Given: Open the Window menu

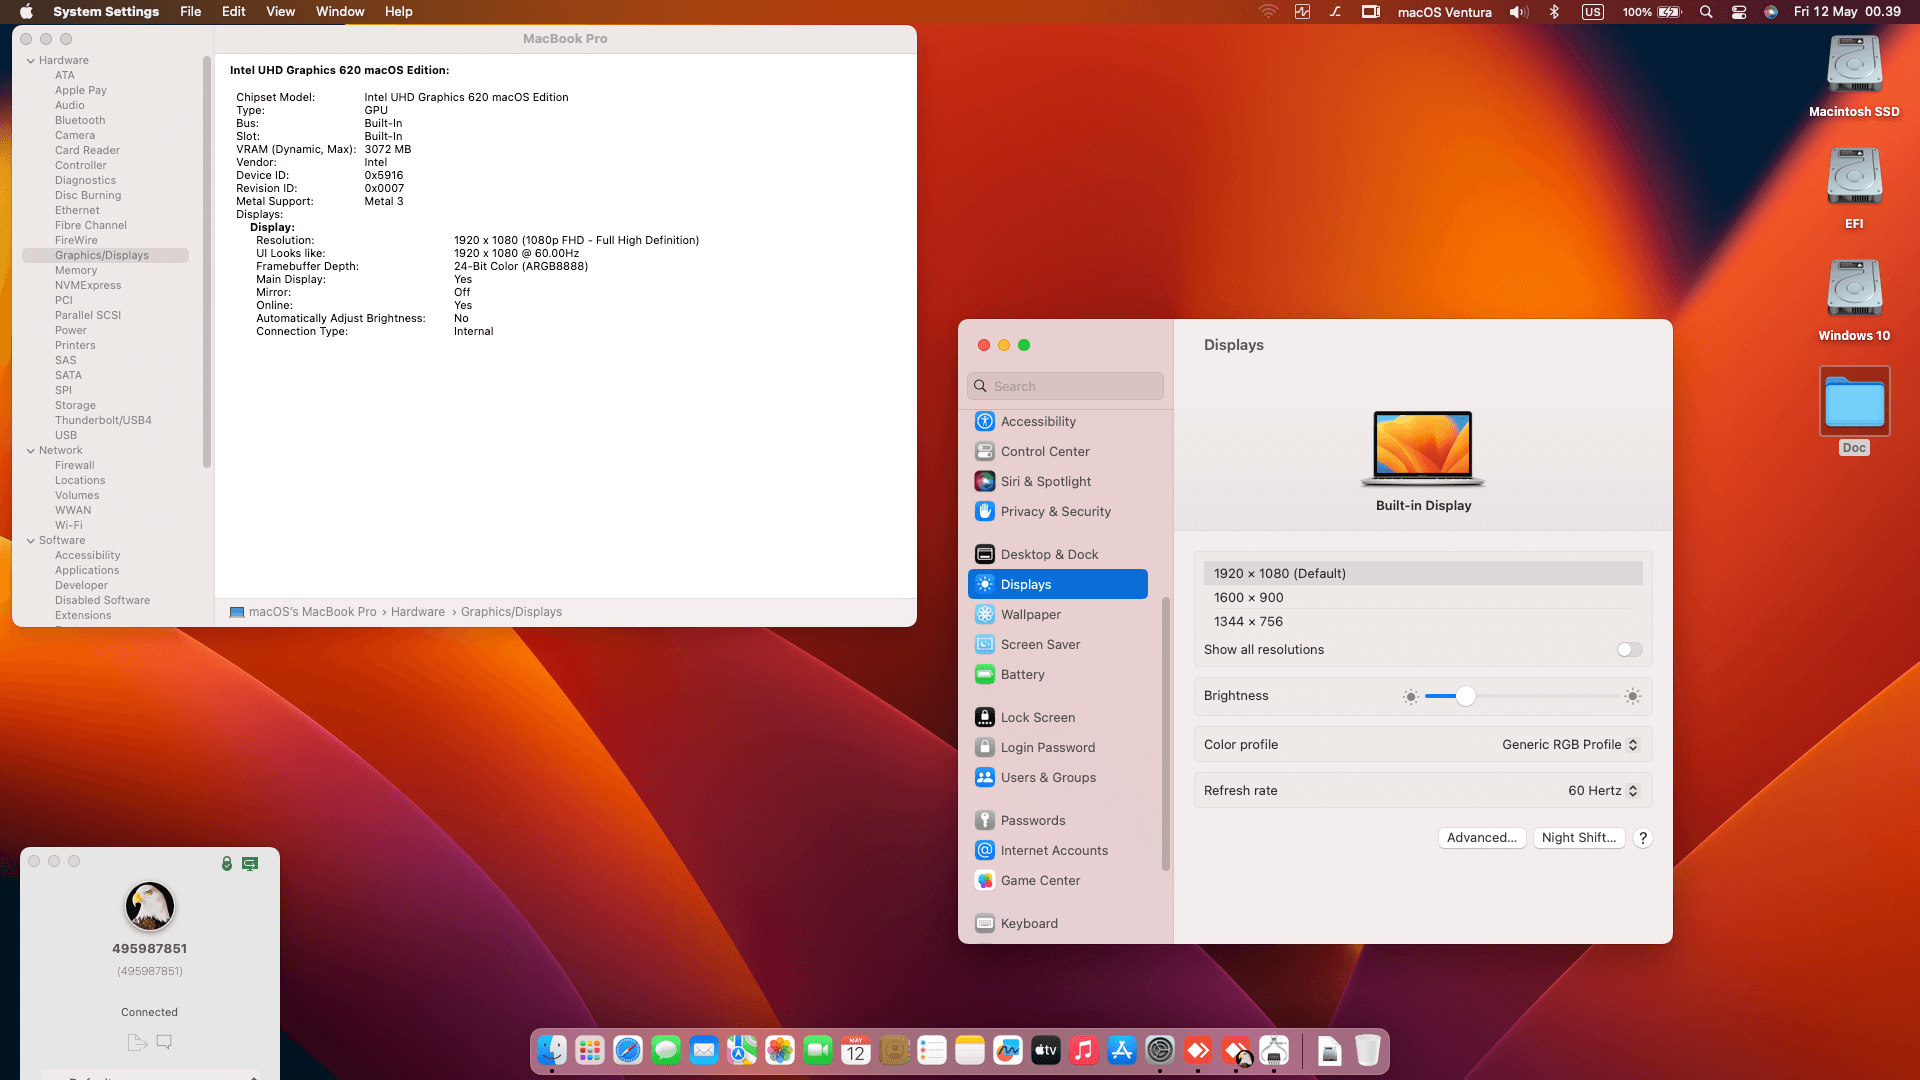Looking at the screenshot, I should coord(340,11).
